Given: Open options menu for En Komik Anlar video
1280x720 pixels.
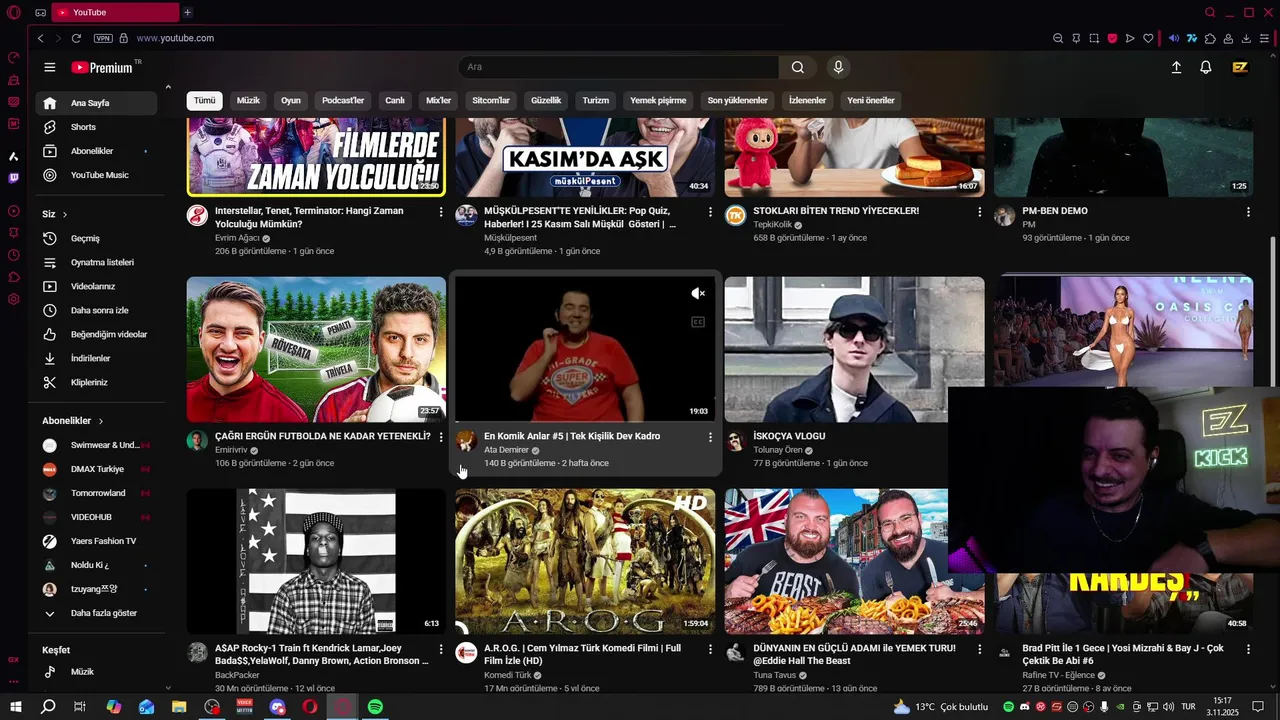Looking at the screenshot, I should pyautogui.click(x=710, y=437).
